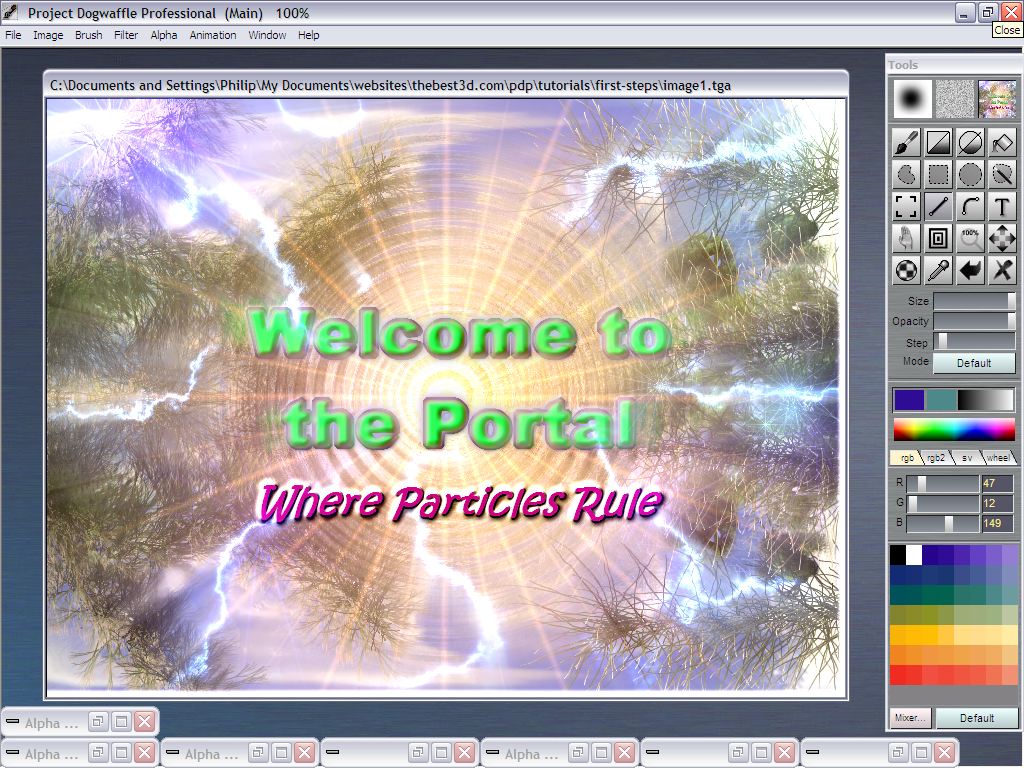Screen dimensions: 1024x768
Task: Pick the hand pan tool
Action: [906, 239]
